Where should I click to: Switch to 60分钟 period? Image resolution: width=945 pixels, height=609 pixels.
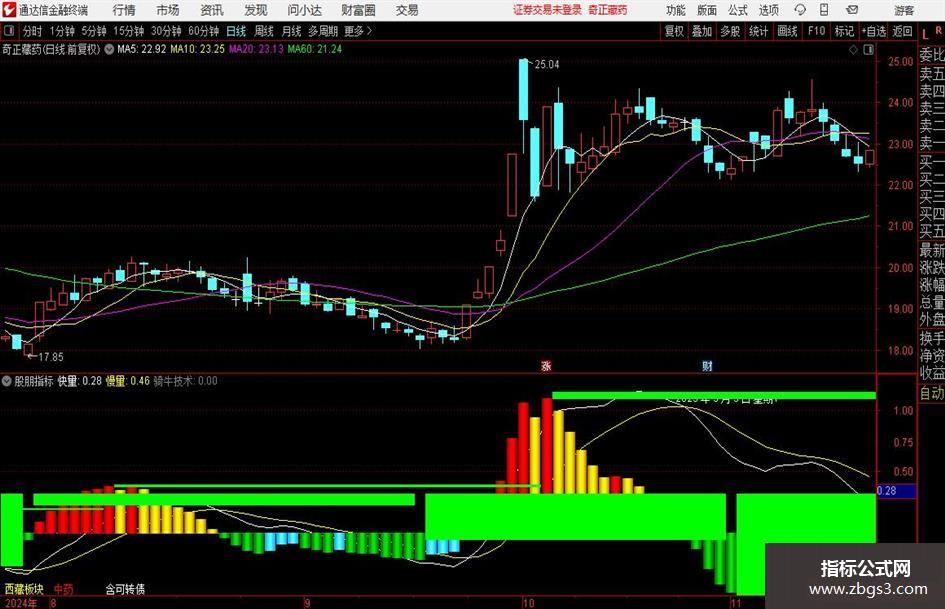click(x=204, y=31)
